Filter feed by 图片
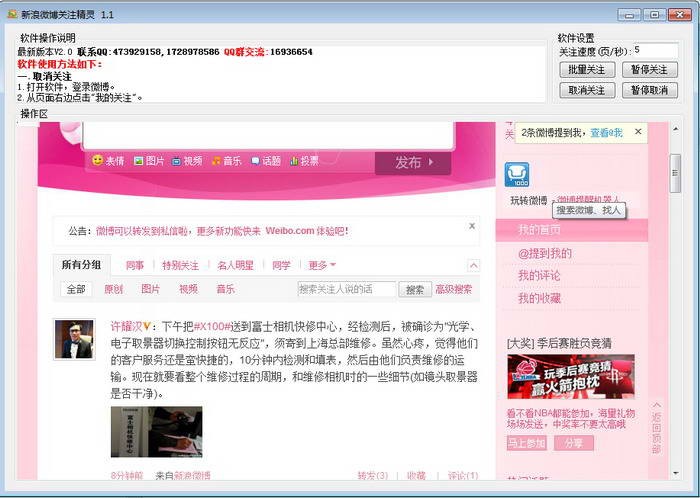Screen dimensions: 700x498 (x=150, y=289)
